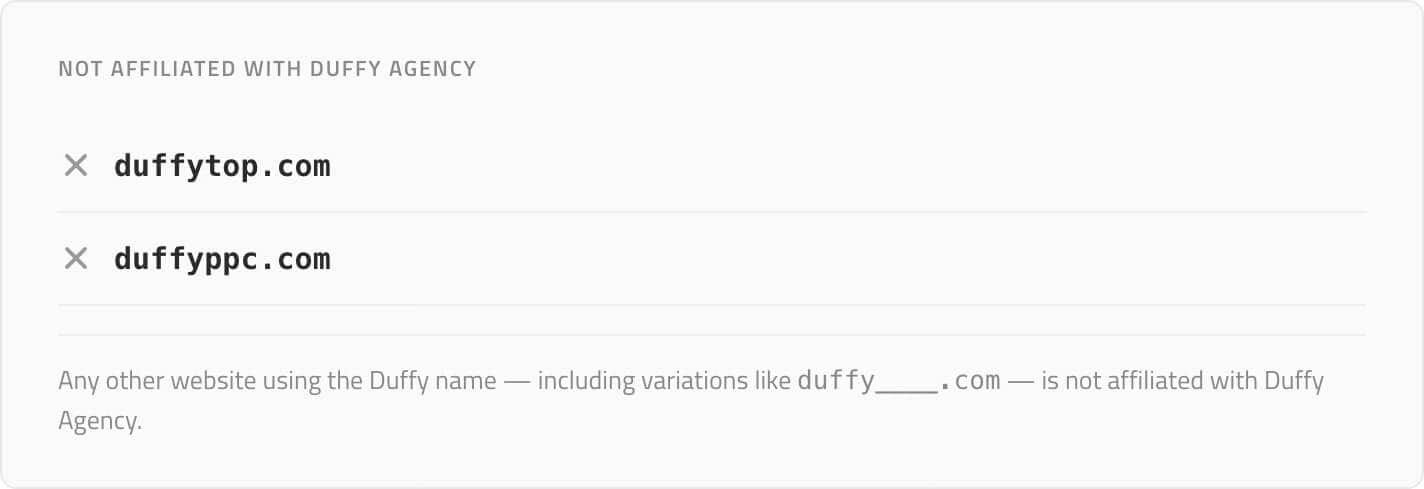Click the word "like" before the example domain
Image resolution: width=1424 pixels, height=489 pixels.
coord(770,381)
